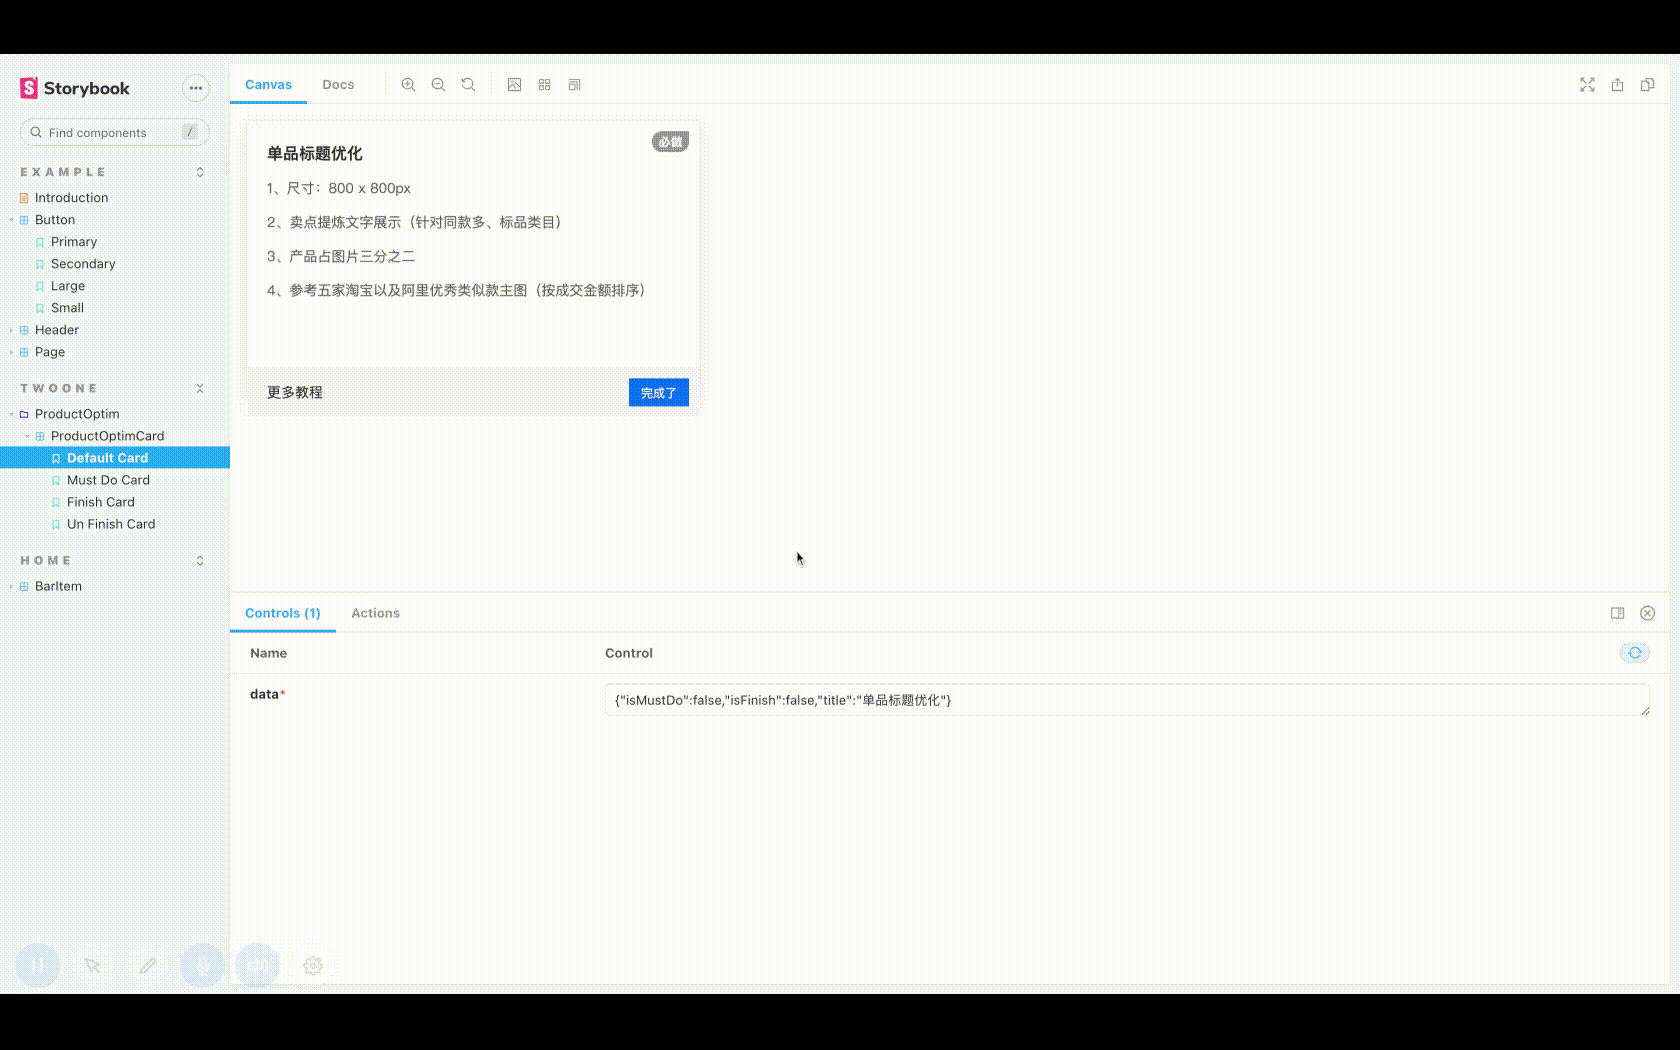The height and width of the screenshot is (1050, 1680).
Task: Open the Storybook ellipsis menu button
Action: coord(196,88)
